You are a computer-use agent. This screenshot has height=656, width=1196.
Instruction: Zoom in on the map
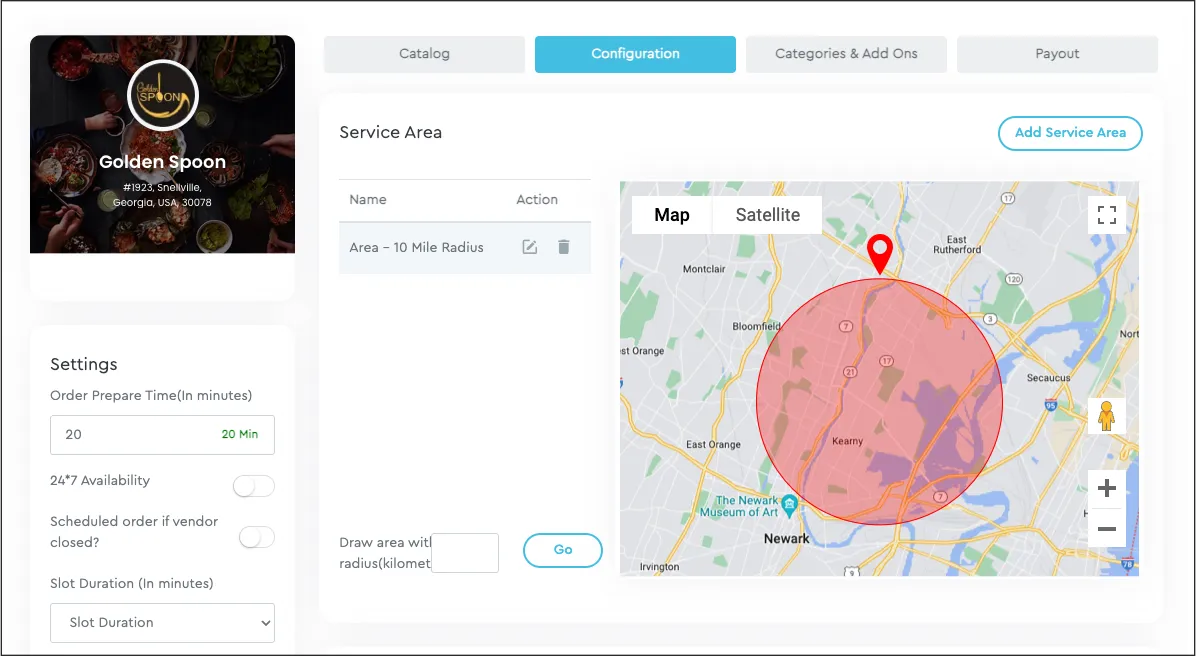point(1106,489)
